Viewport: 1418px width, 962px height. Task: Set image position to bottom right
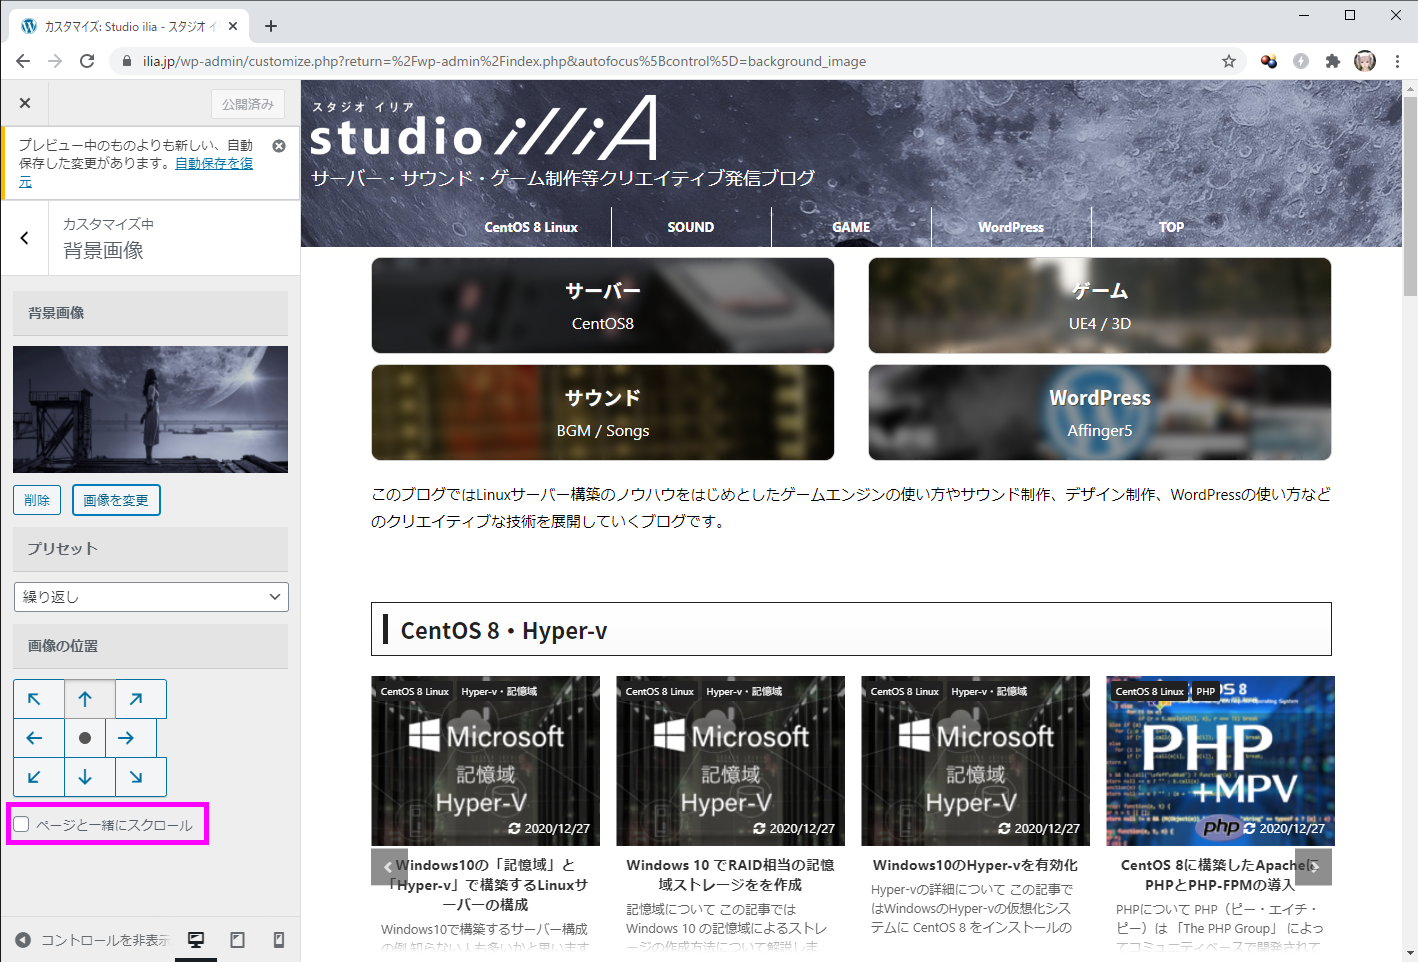point(141,777)
